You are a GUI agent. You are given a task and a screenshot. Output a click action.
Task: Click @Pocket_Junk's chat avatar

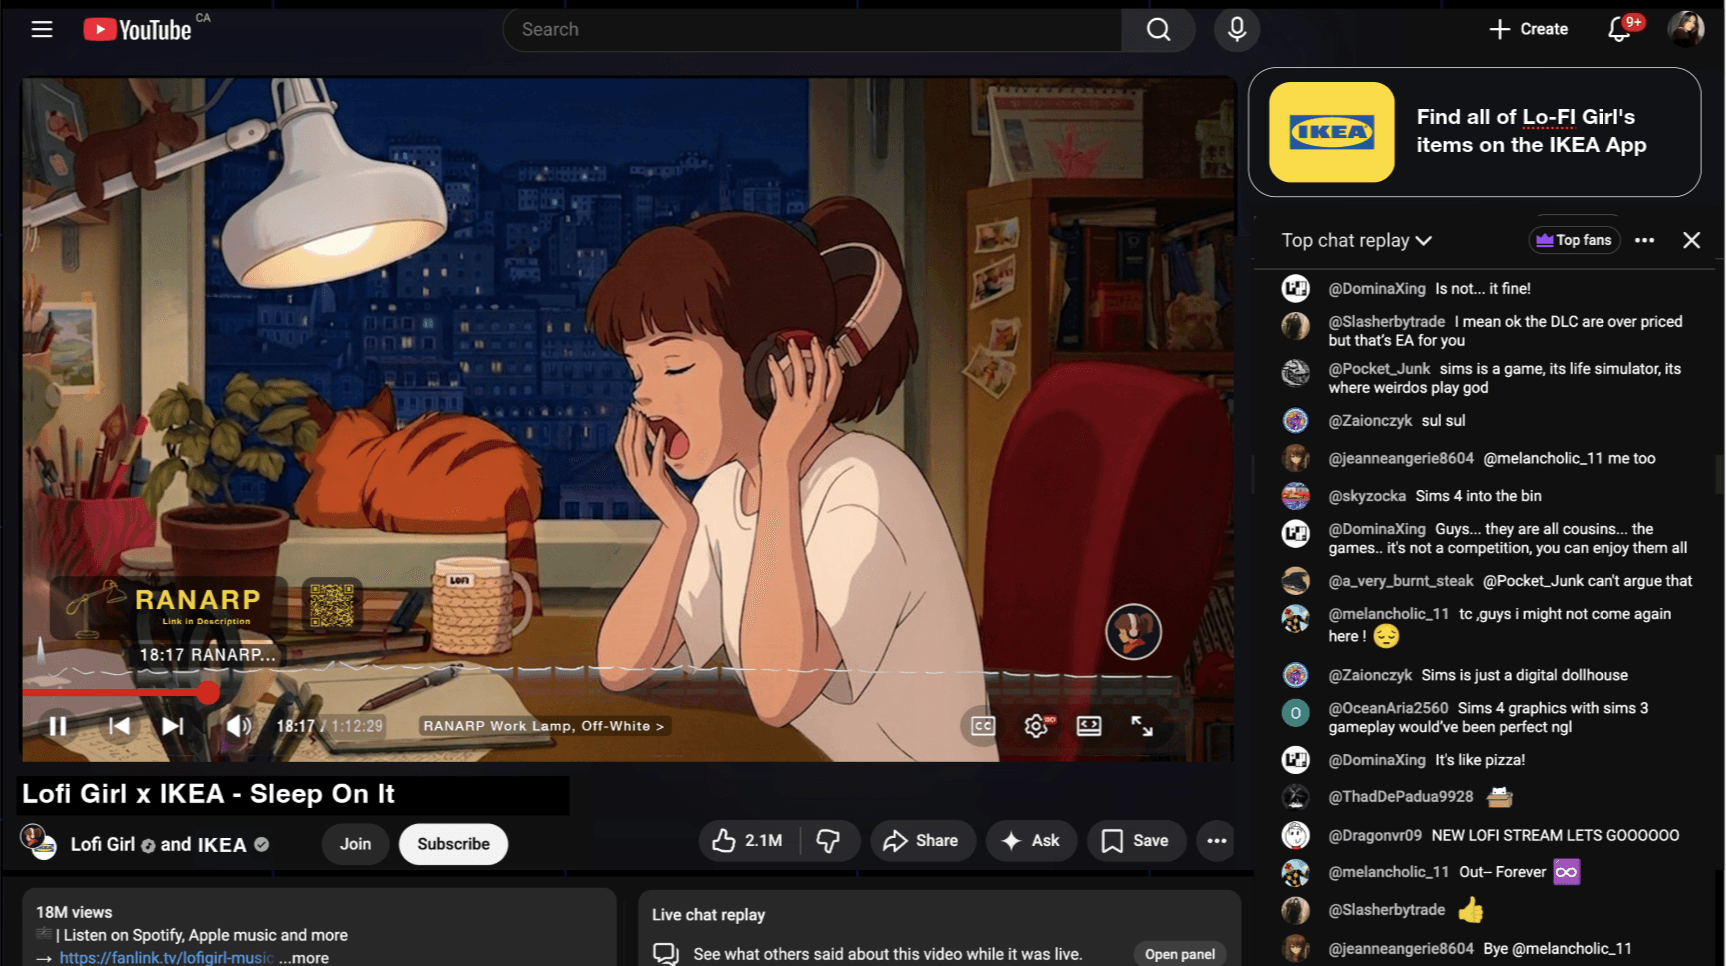pyautogui.click(x=1296, y=373)
